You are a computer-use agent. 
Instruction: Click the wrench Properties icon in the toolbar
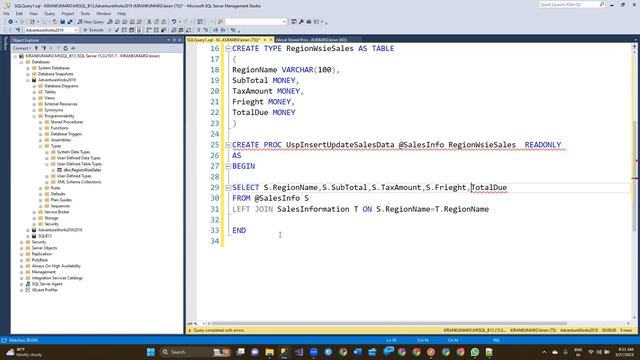click(x=301, y=22)
